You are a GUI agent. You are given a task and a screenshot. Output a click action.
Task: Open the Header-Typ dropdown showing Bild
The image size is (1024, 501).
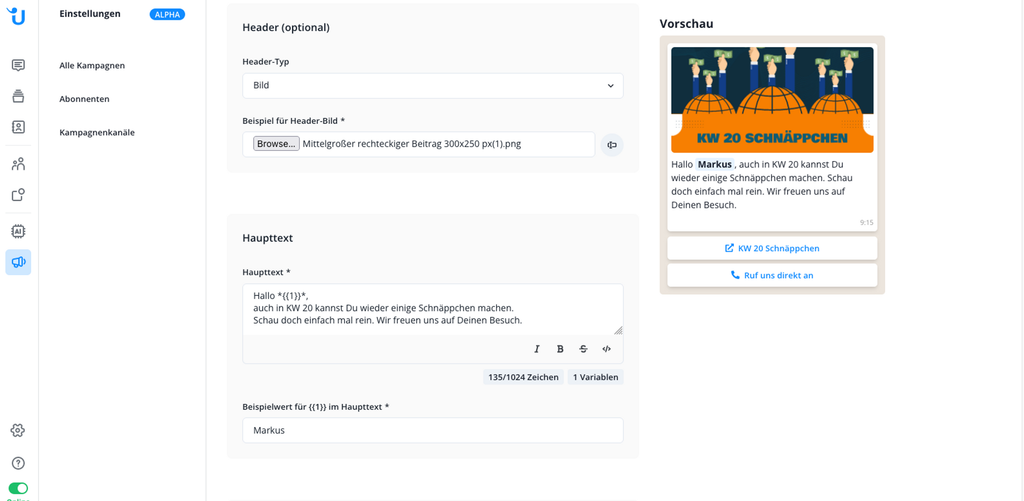tap(433, 86)
